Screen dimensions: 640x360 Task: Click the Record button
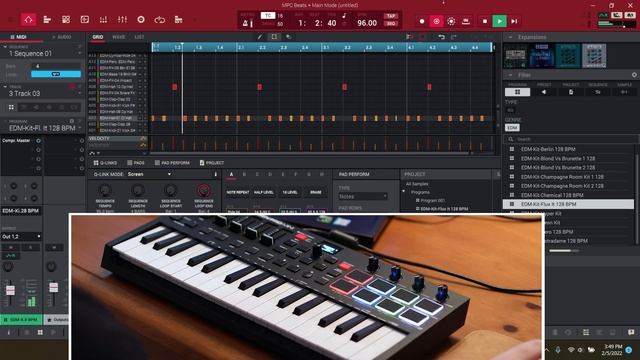422,21
